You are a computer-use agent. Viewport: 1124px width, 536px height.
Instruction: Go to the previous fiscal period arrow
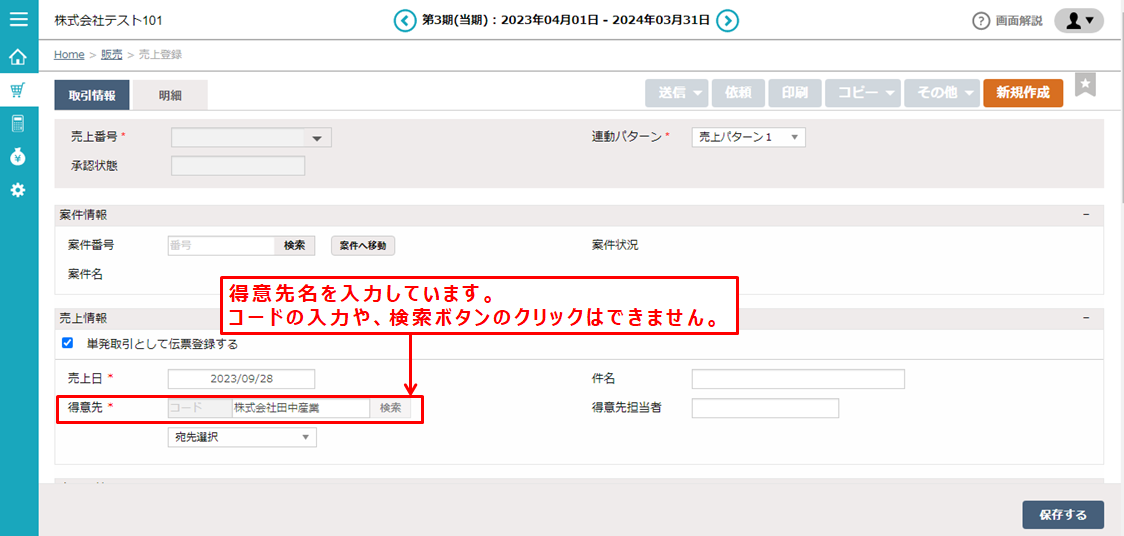click(405, 20)
